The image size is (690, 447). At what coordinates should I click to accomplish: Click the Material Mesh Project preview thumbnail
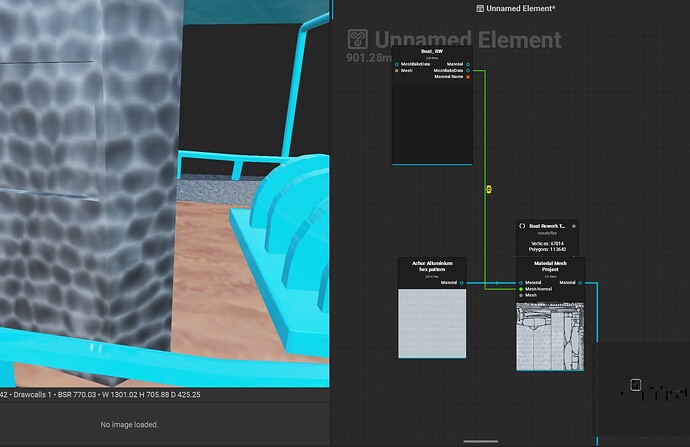(x=550, y=336)
